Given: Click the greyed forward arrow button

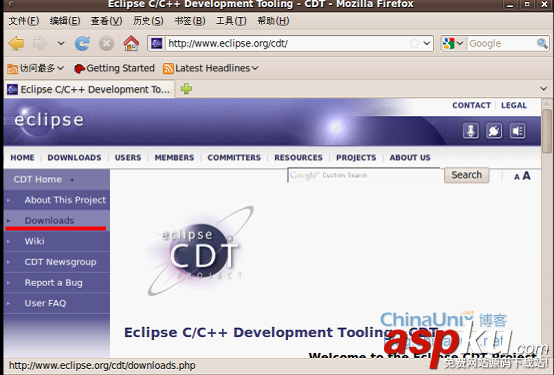Looking at the screenshot, I should [x=40, y=43].
